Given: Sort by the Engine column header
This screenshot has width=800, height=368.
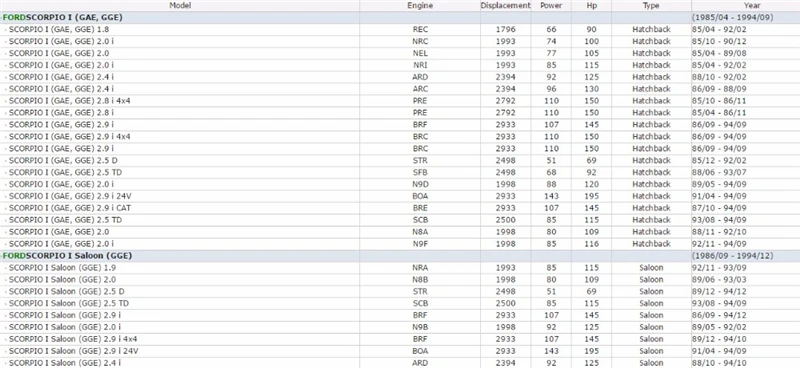Looking at the screenshot, I should coord(420,6).
